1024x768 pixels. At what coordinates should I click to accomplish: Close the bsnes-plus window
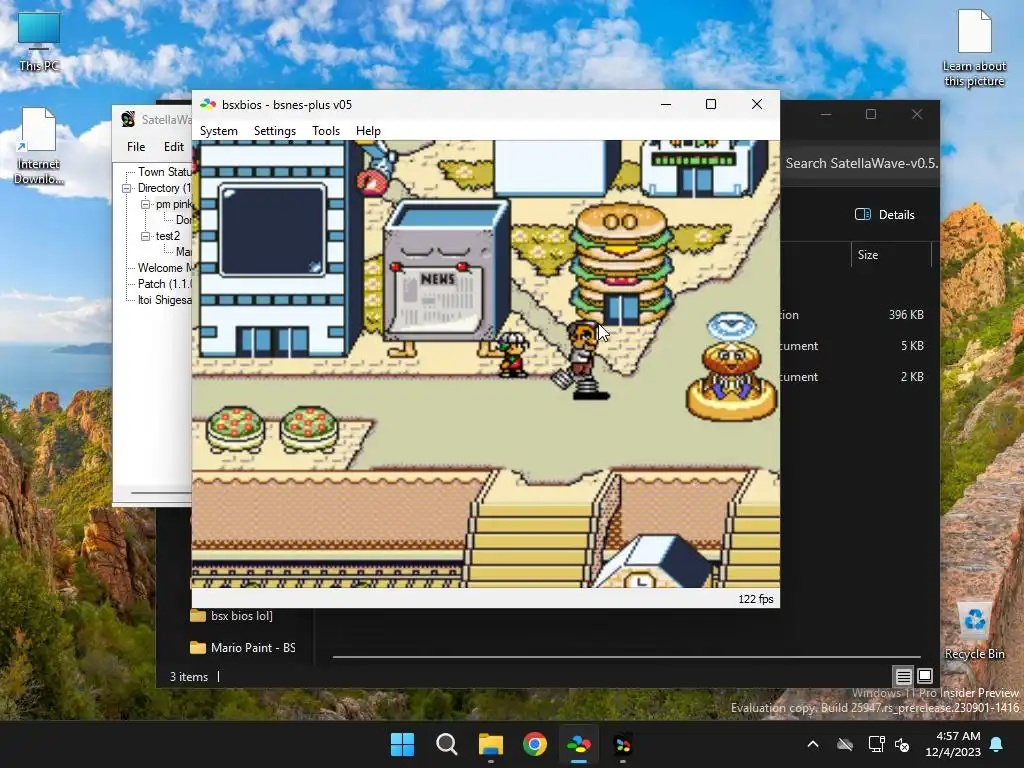coord(757,104)
